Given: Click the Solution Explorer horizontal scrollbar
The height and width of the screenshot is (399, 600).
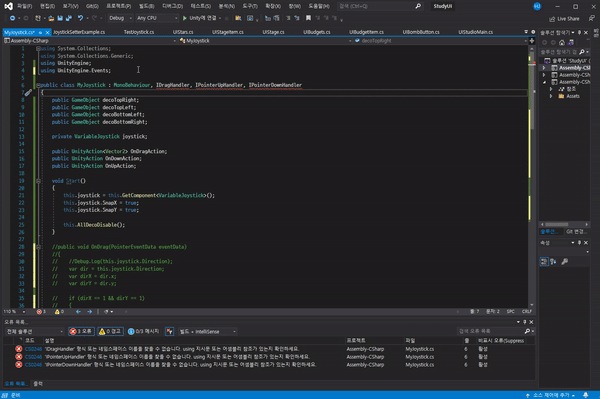Looking at the screenshot, I should [x=564, y=225].
